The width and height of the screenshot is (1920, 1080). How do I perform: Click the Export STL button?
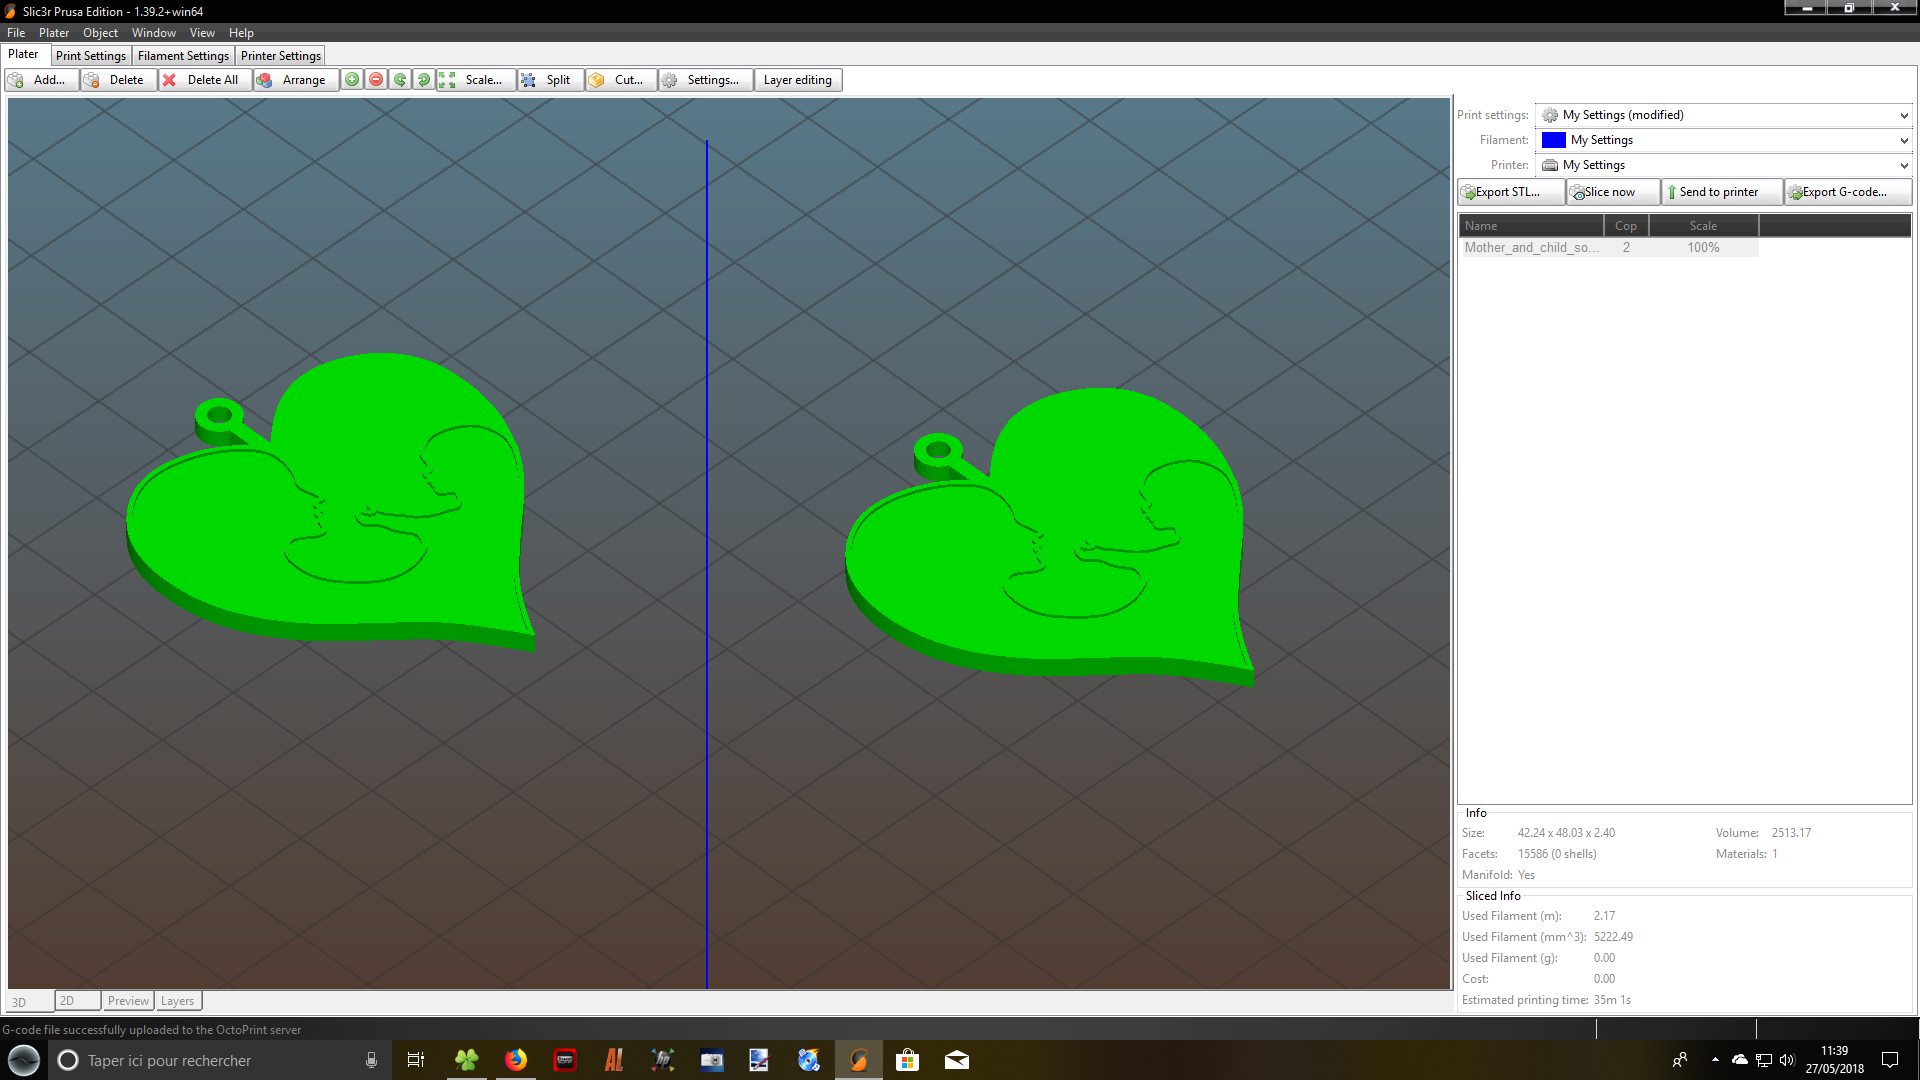point(1510,192)
